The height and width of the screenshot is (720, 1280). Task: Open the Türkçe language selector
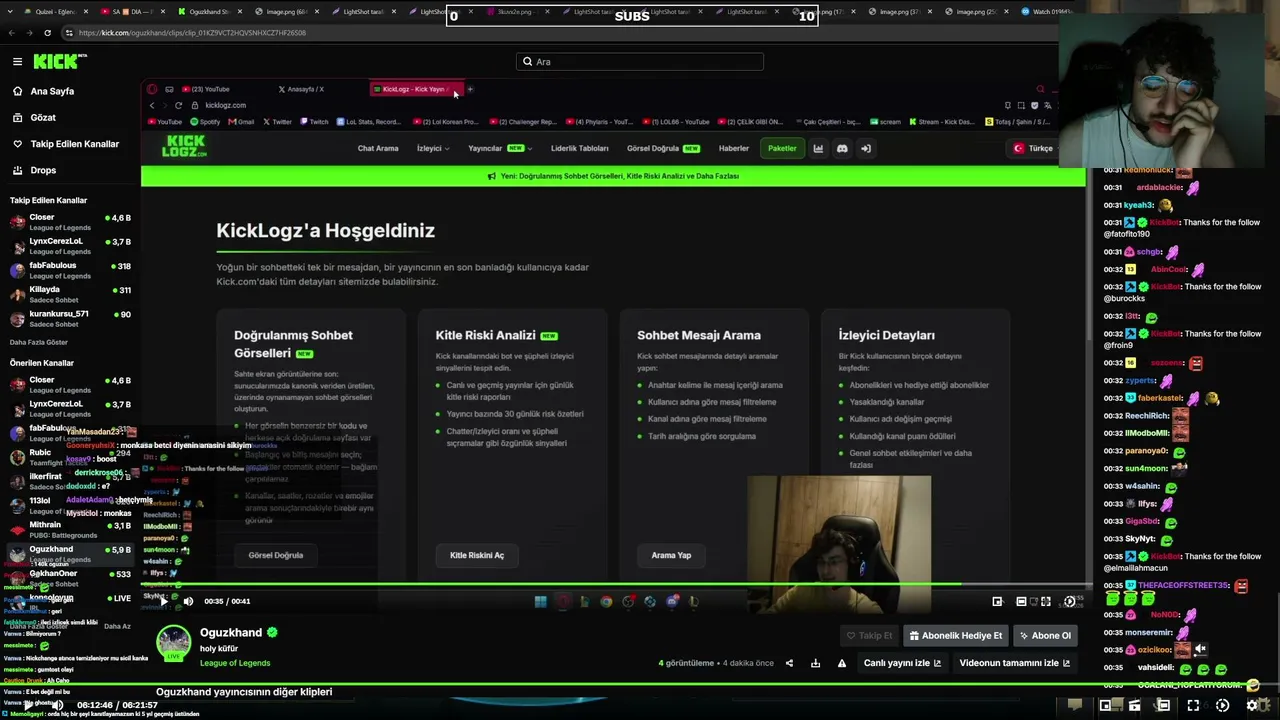[1035, 148]
